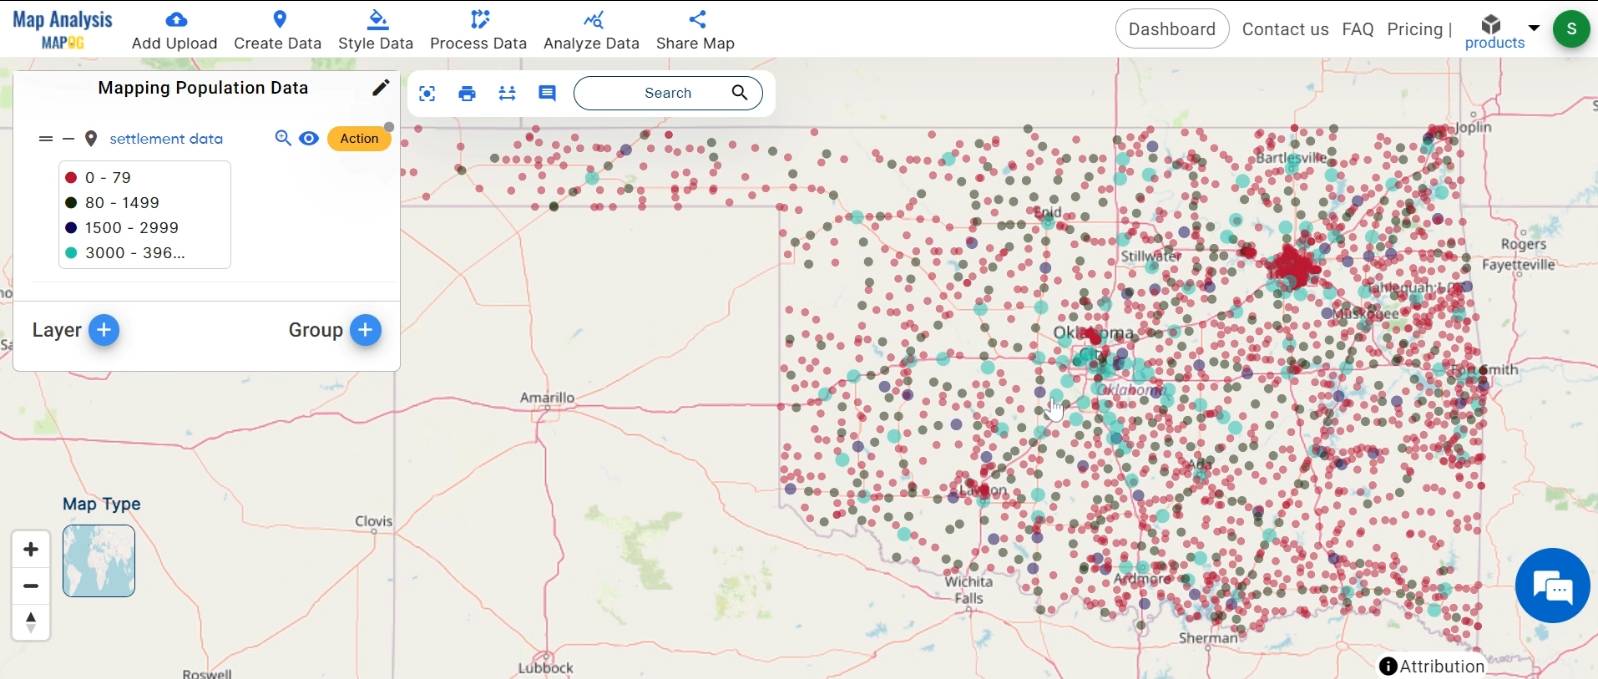Image resolution: width=1598 pixels, height=679 pixels.
Task: Open the live chat widget
Action: pos(1552,585)
